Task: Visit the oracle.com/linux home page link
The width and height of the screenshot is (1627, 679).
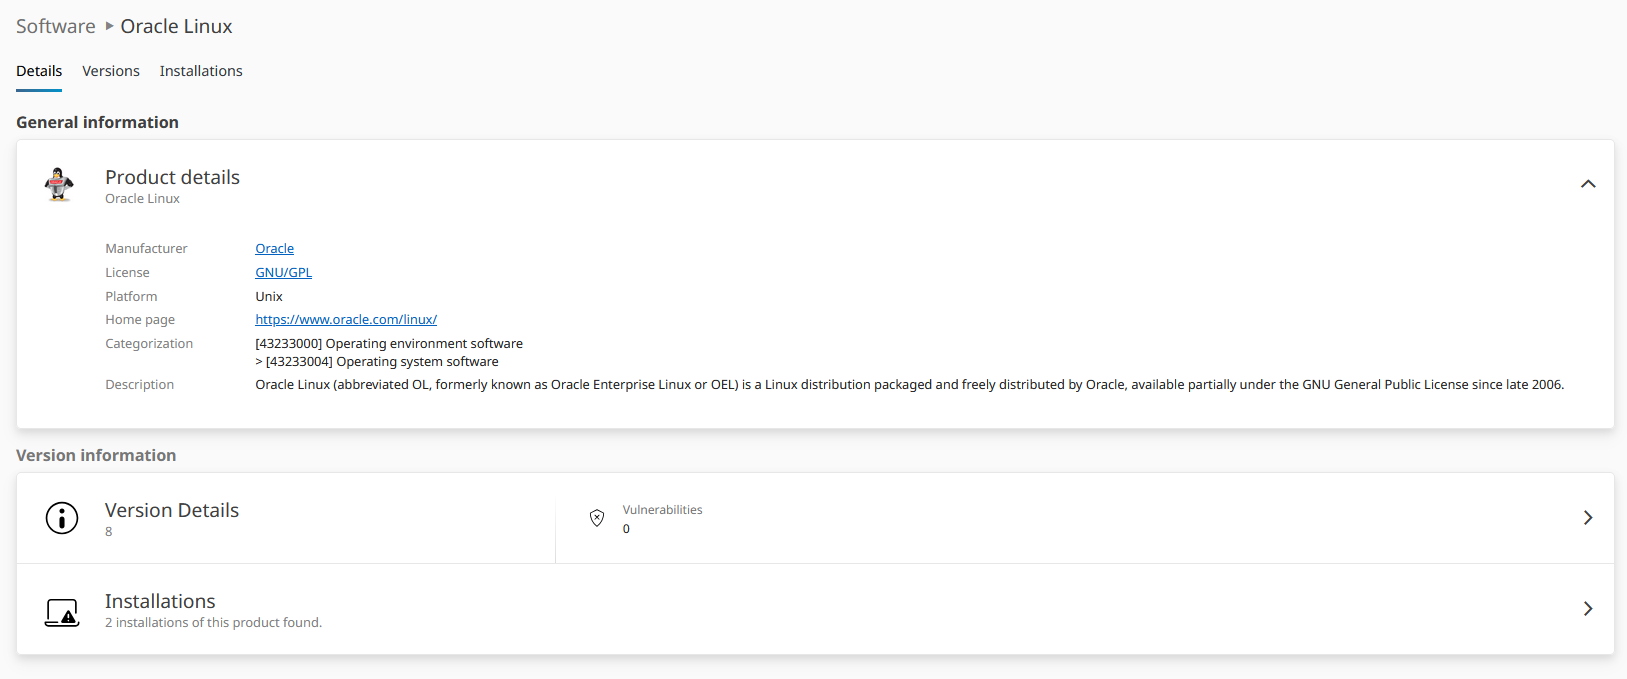Action: (346, 320)
